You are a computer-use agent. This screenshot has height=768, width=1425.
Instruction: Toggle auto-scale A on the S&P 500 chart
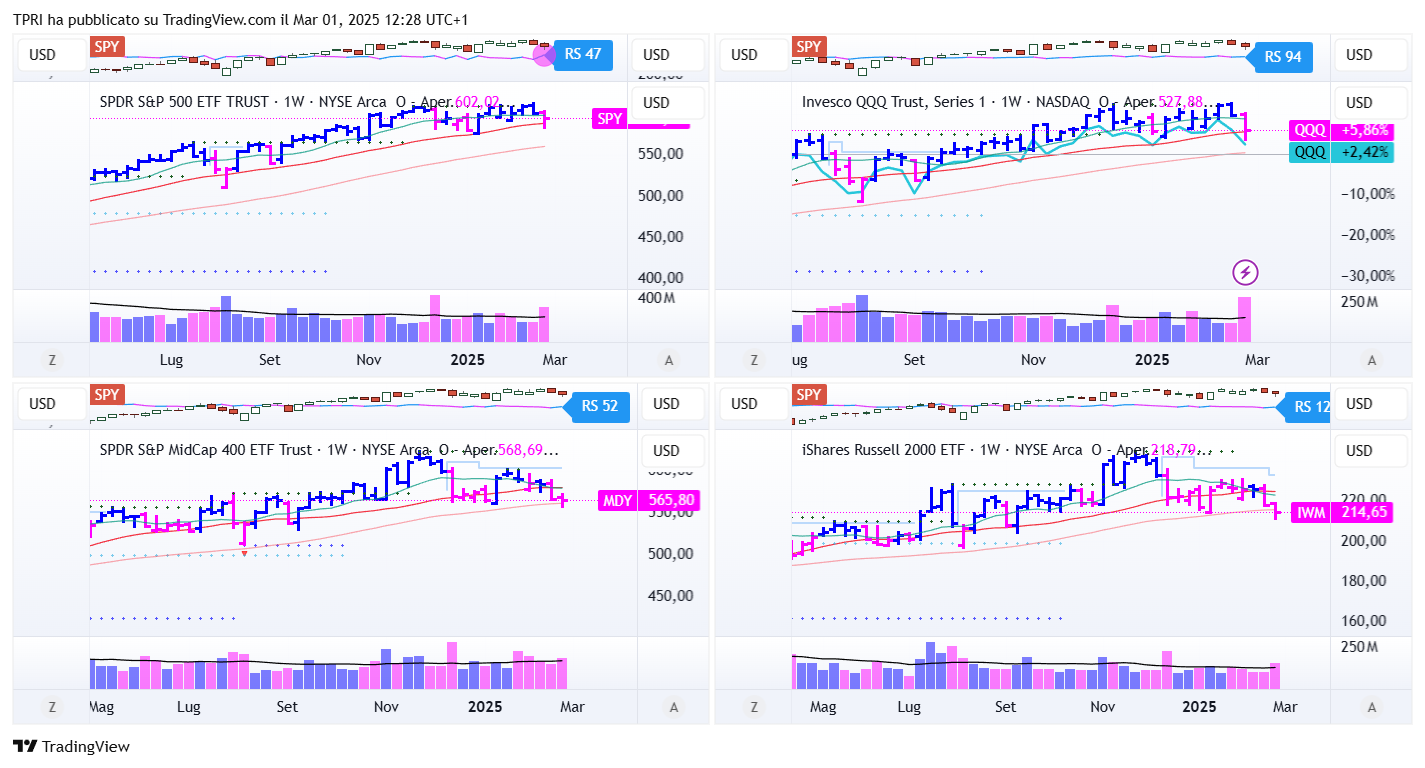tap(669, 360)
